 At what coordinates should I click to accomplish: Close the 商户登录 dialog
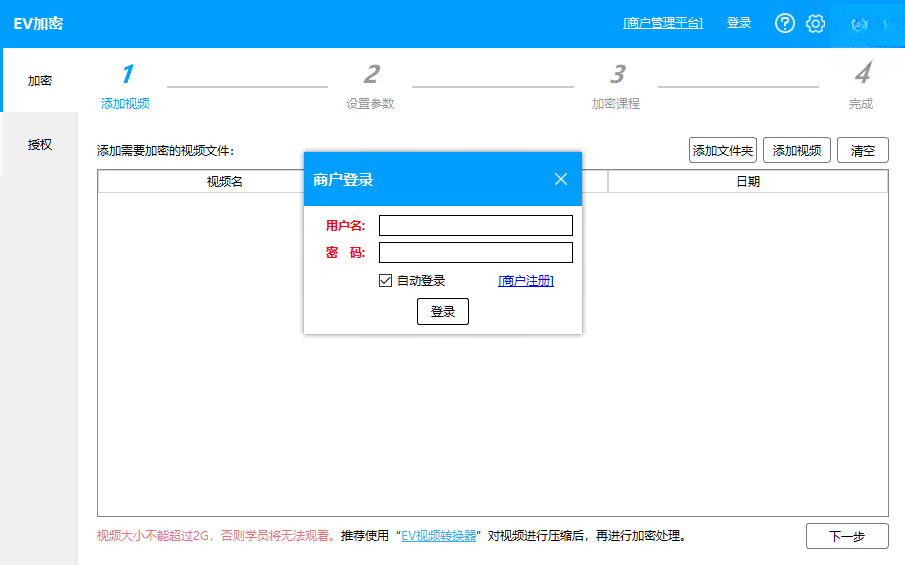(x=560, y=179)
